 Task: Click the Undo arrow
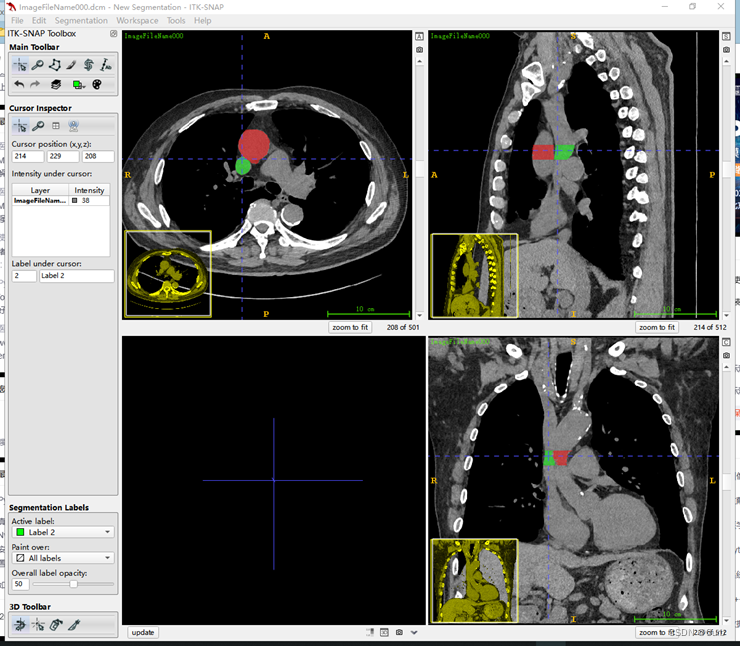coord(19,84)
